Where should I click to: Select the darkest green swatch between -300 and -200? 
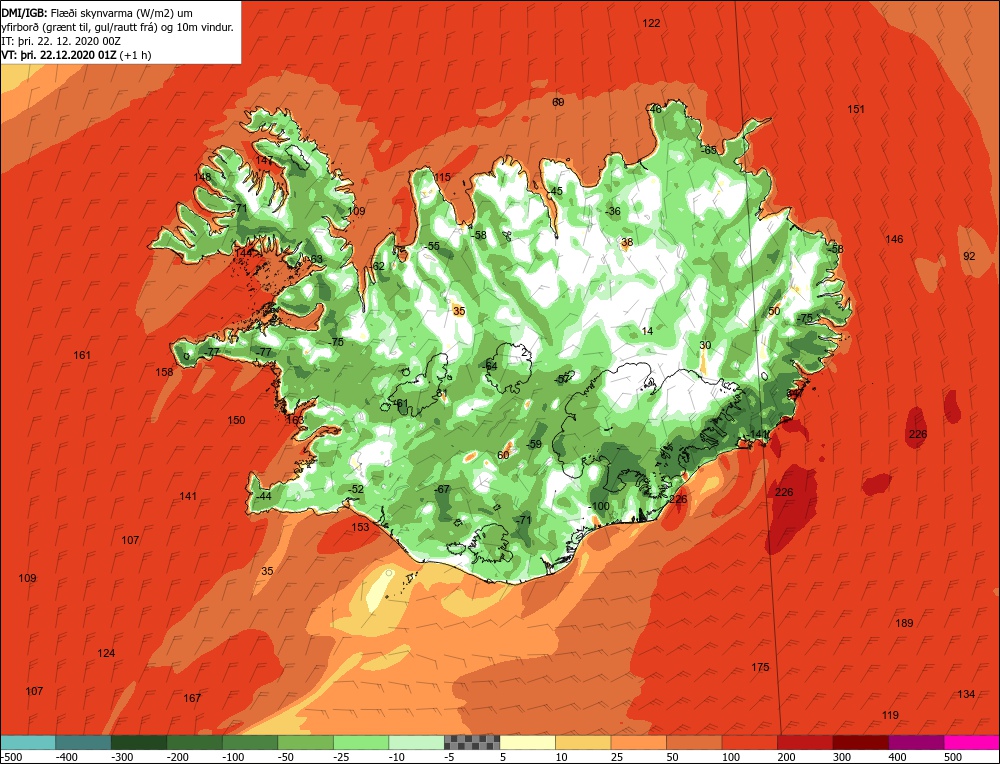point(139,742)
